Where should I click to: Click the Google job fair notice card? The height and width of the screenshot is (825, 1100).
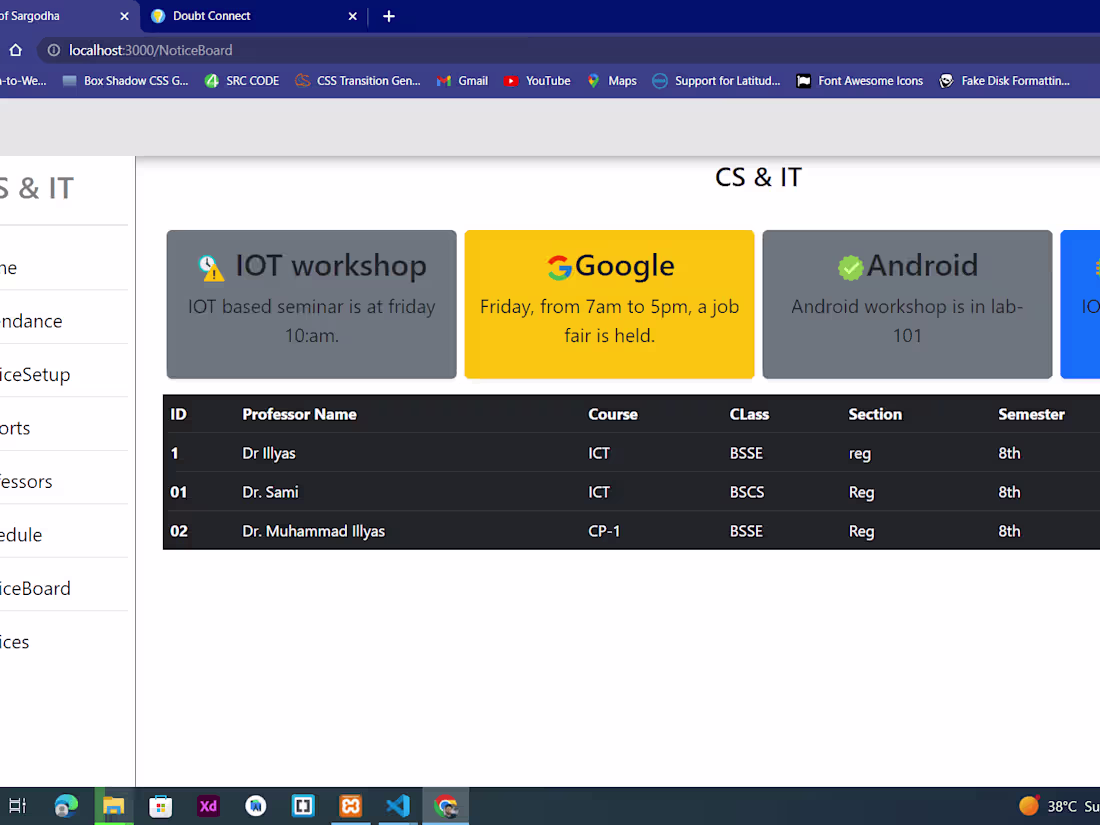(609, 304)
